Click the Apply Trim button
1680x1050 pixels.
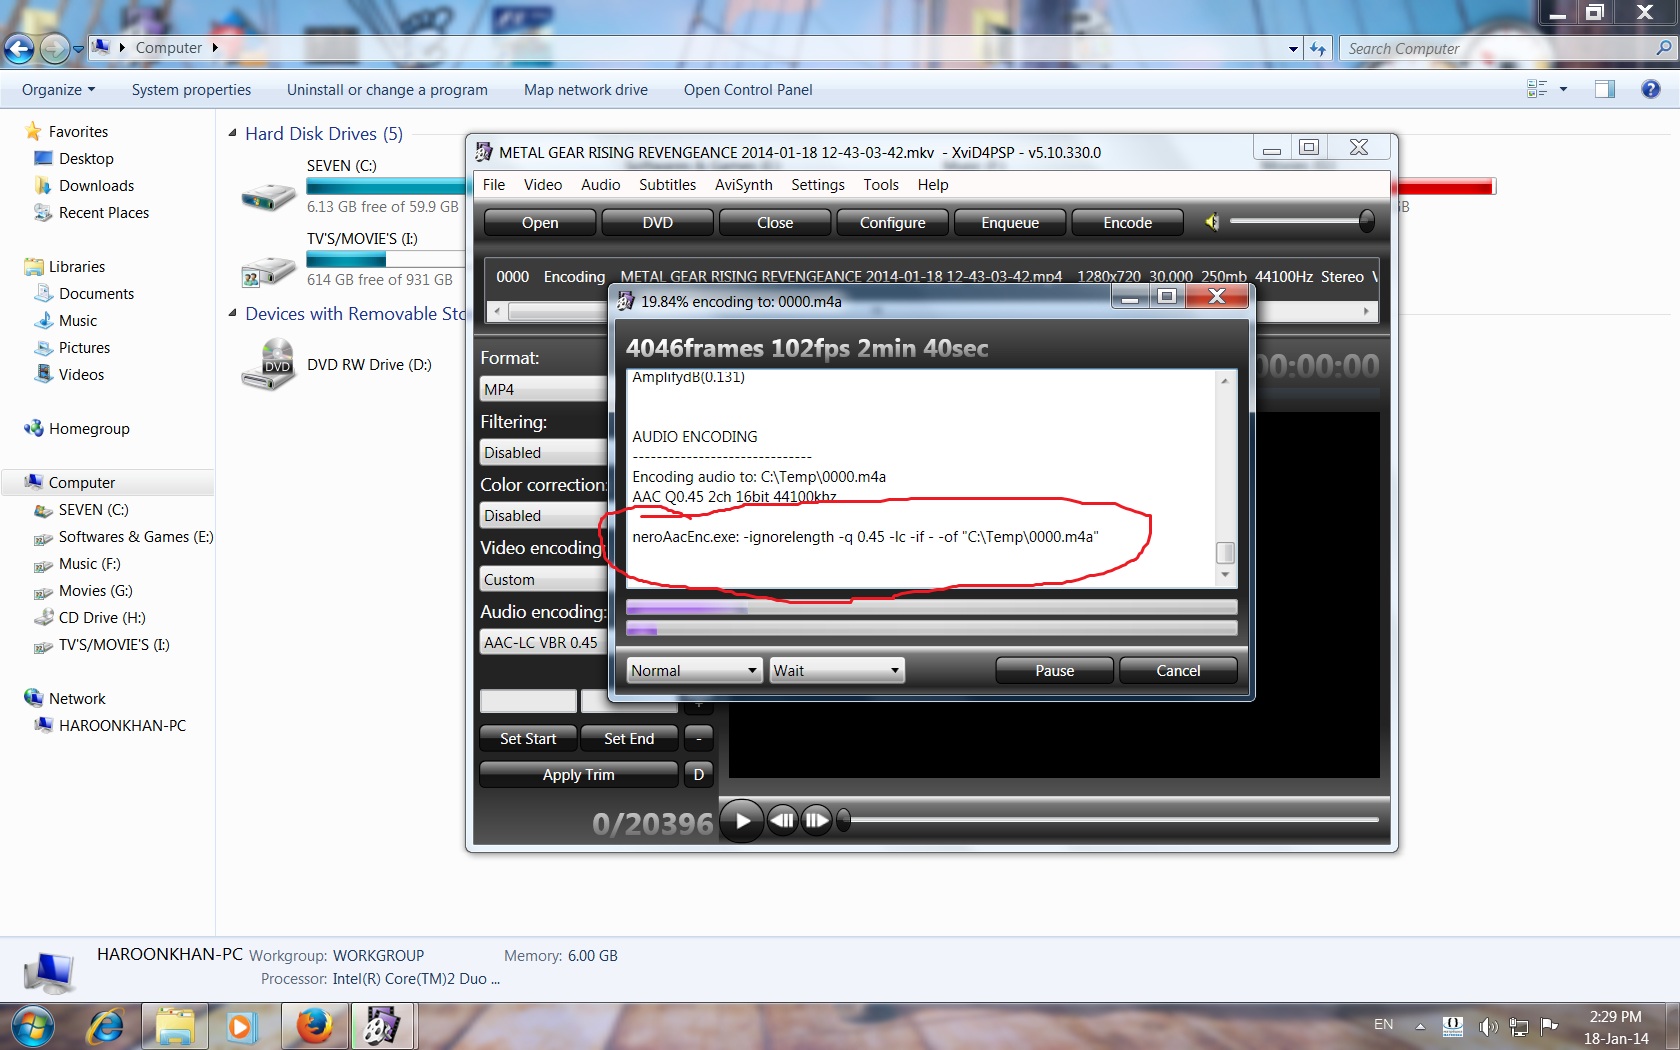pyautogui.click(x=578, y=774)
